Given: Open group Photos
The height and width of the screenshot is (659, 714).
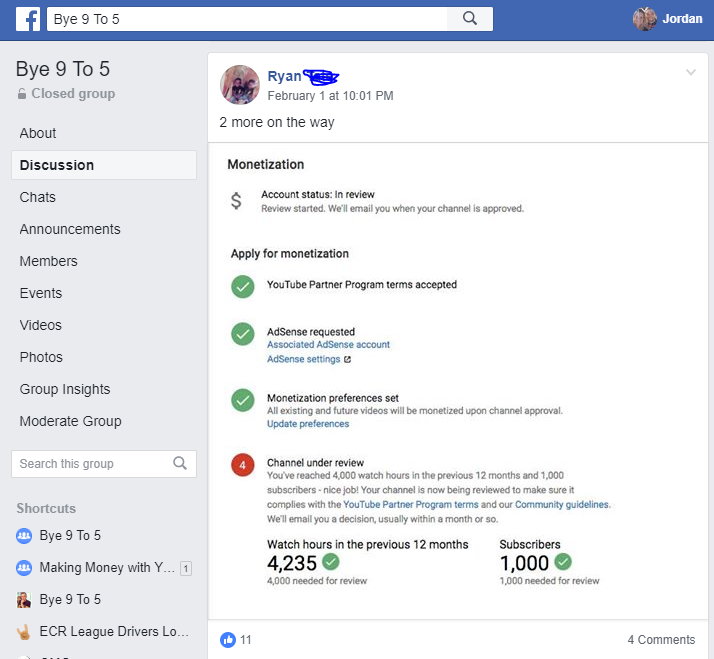Looking at the screenshot, I should coord(41,357).
